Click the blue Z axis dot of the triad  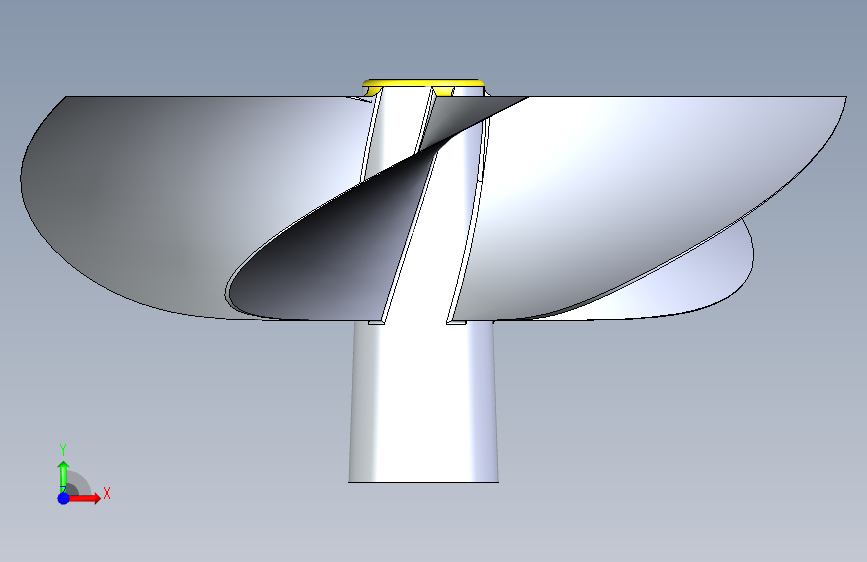pyautogui.click(x=64, y=498)
